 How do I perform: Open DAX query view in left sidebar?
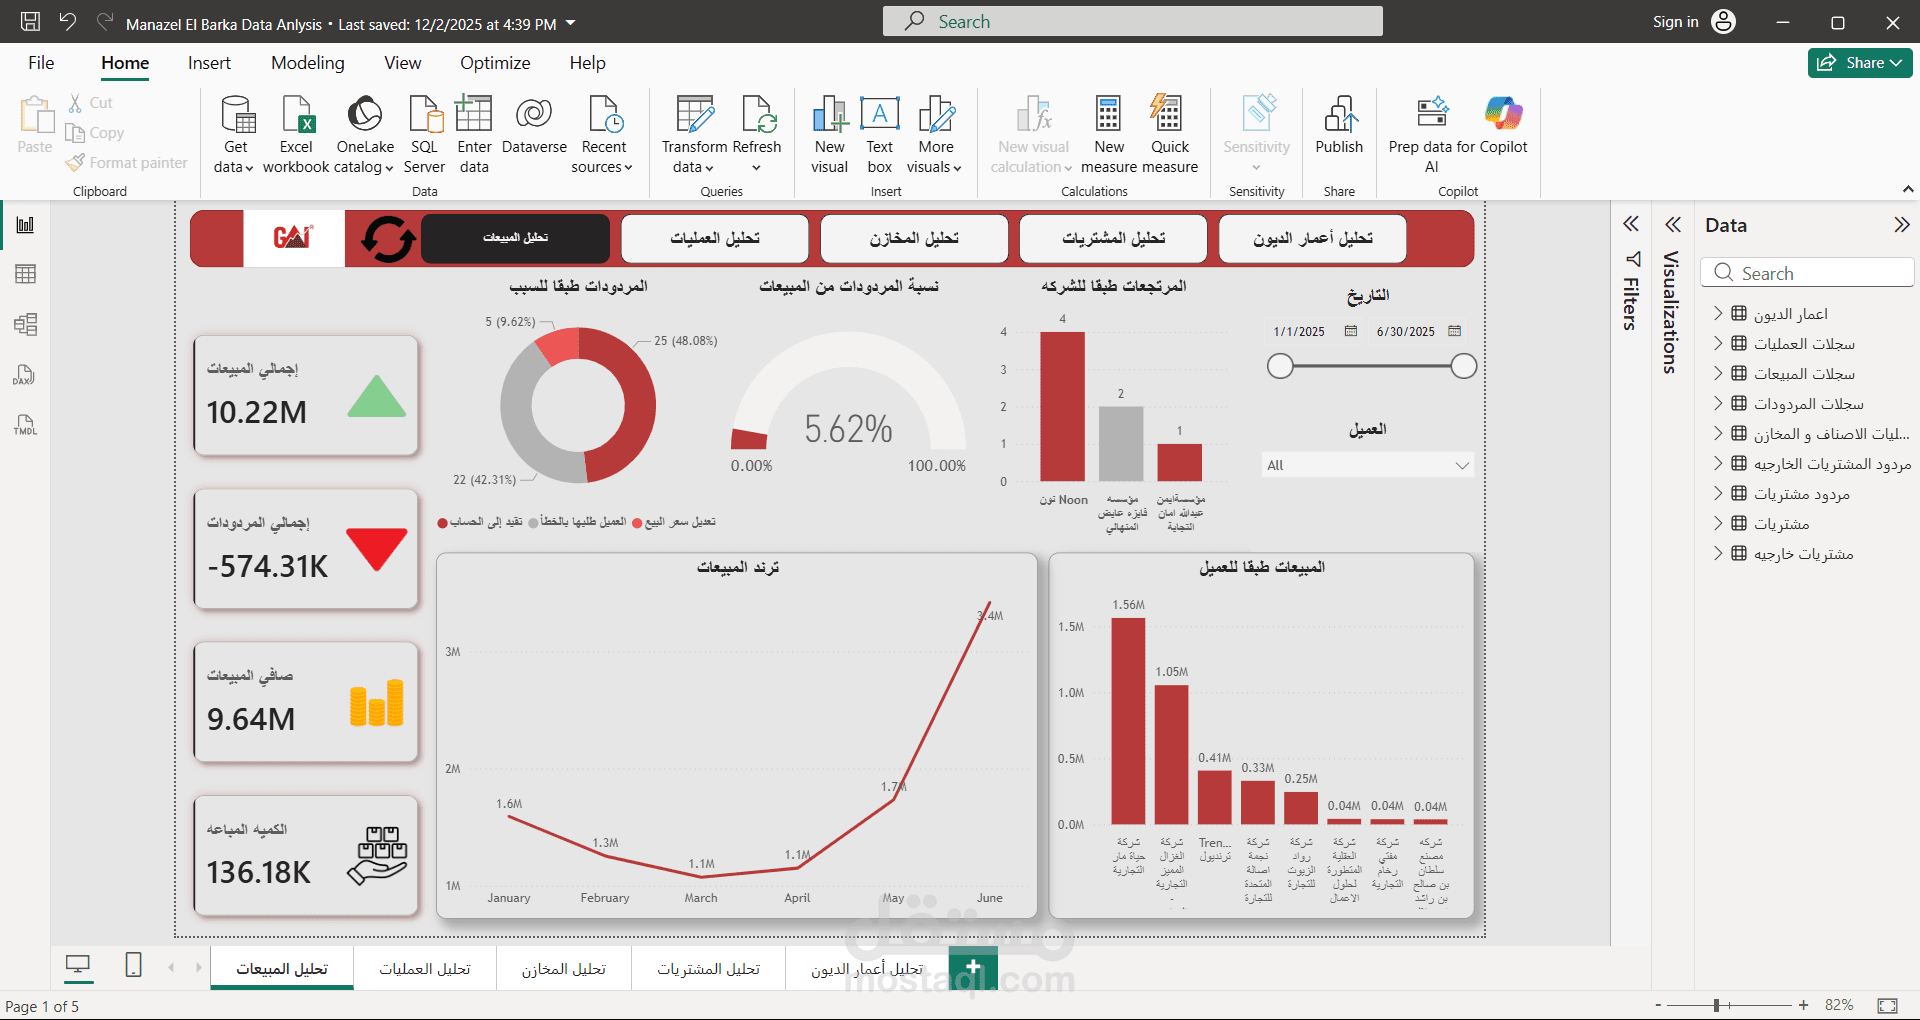tap(25, 375)
